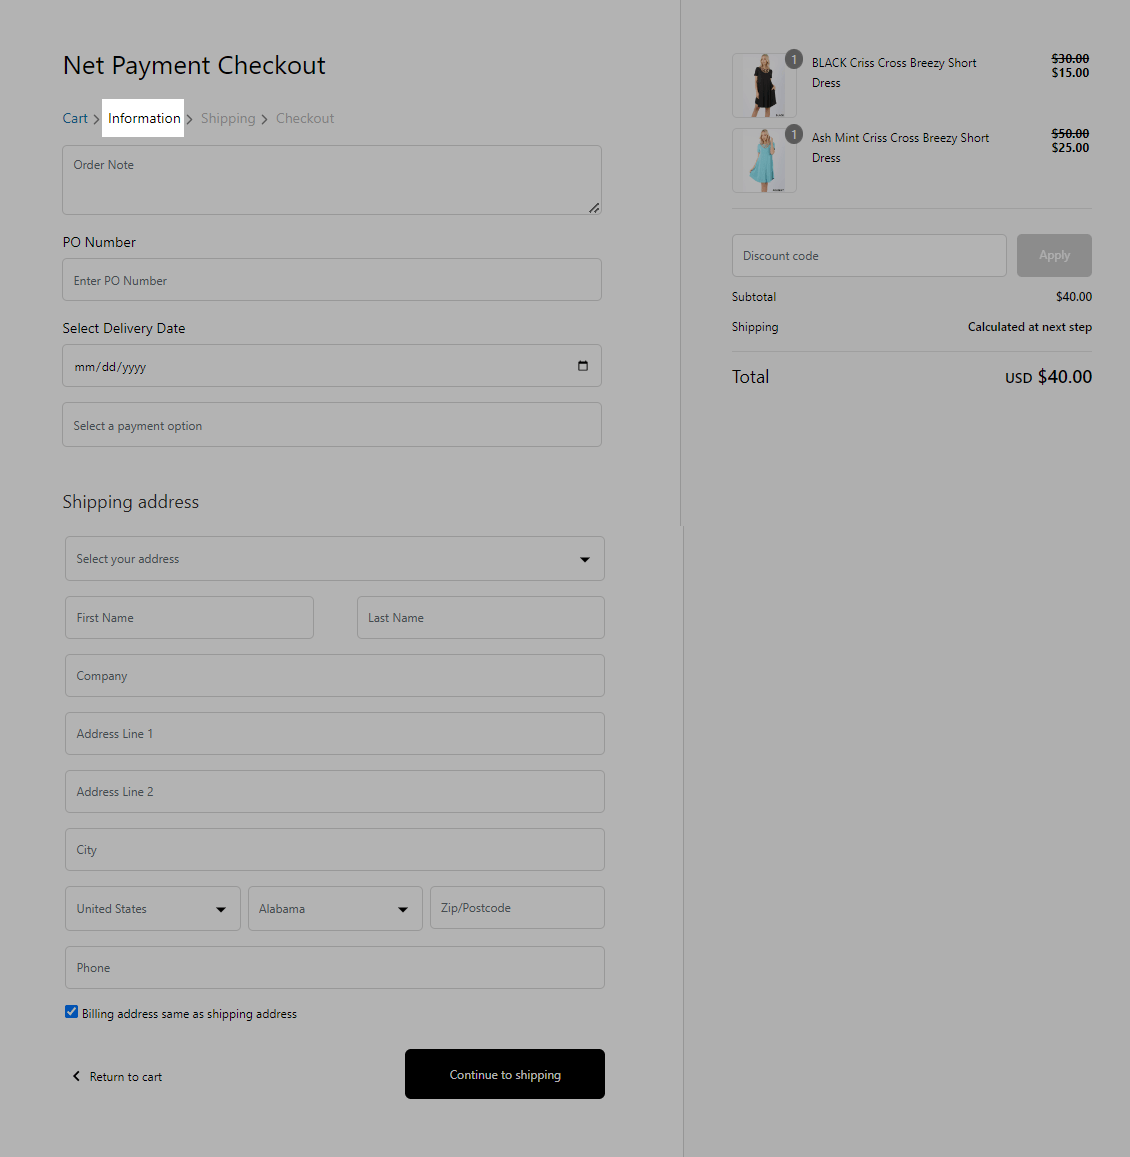Expand the shipping address selection dropdown
This screenshot has width=1130, height=1157.
point(334,558)
